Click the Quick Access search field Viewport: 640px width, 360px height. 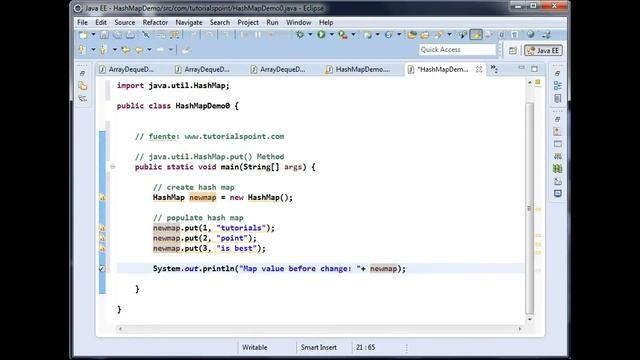tap(457, 49)
